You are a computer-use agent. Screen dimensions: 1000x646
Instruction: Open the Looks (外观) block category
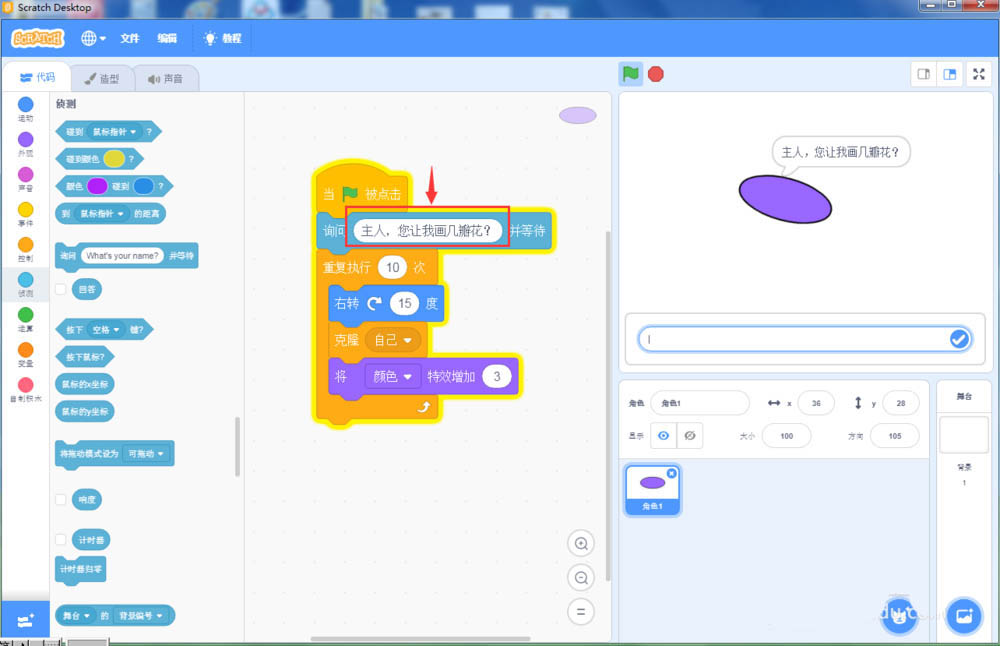(25, 141)
